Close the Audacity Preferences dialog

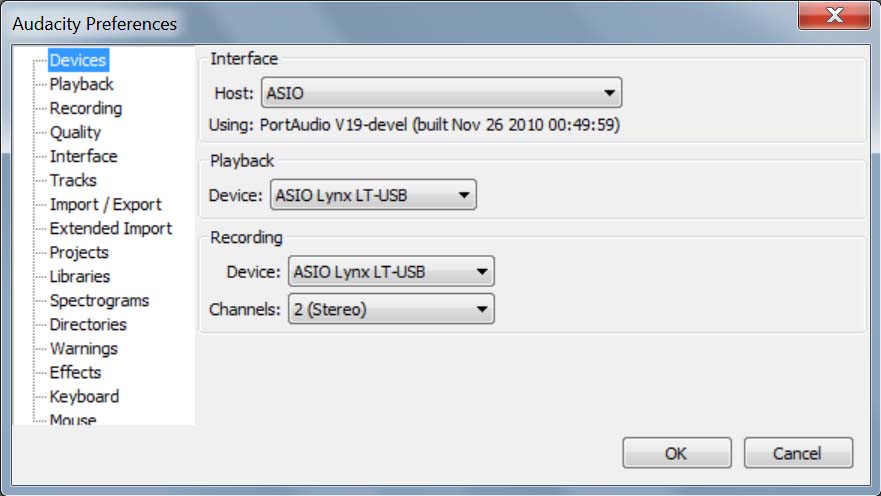coord(834,19)
